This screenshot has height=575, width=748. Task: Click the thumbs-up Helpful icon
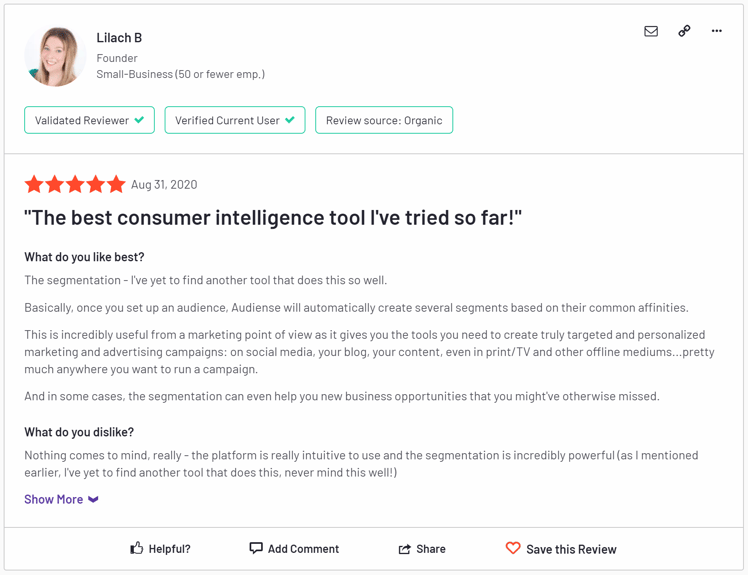click(x=136, y=548)
